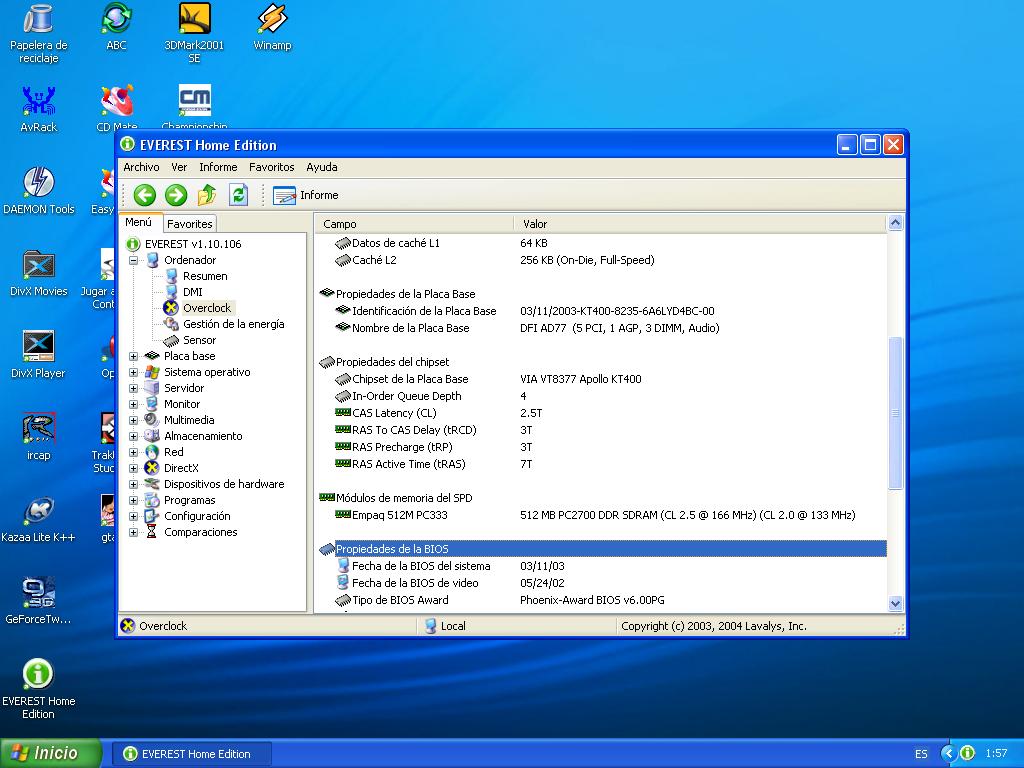Click the Inicio start button
This screenshot has height=768, width=1024.
50,753
